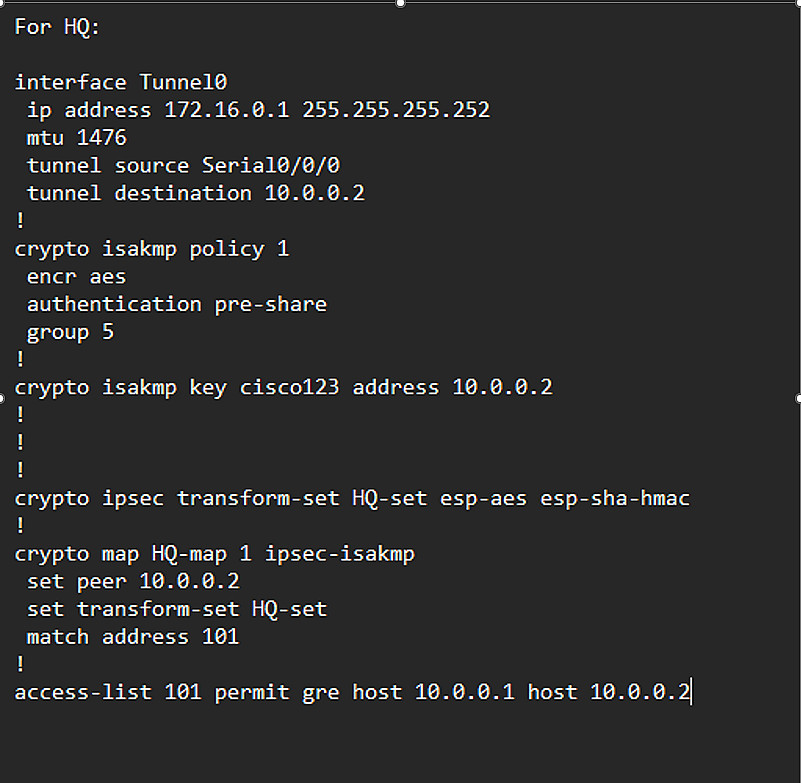
Task: Click the "match address 101" line
Action: pyautogui.click(x=133, y=636)
